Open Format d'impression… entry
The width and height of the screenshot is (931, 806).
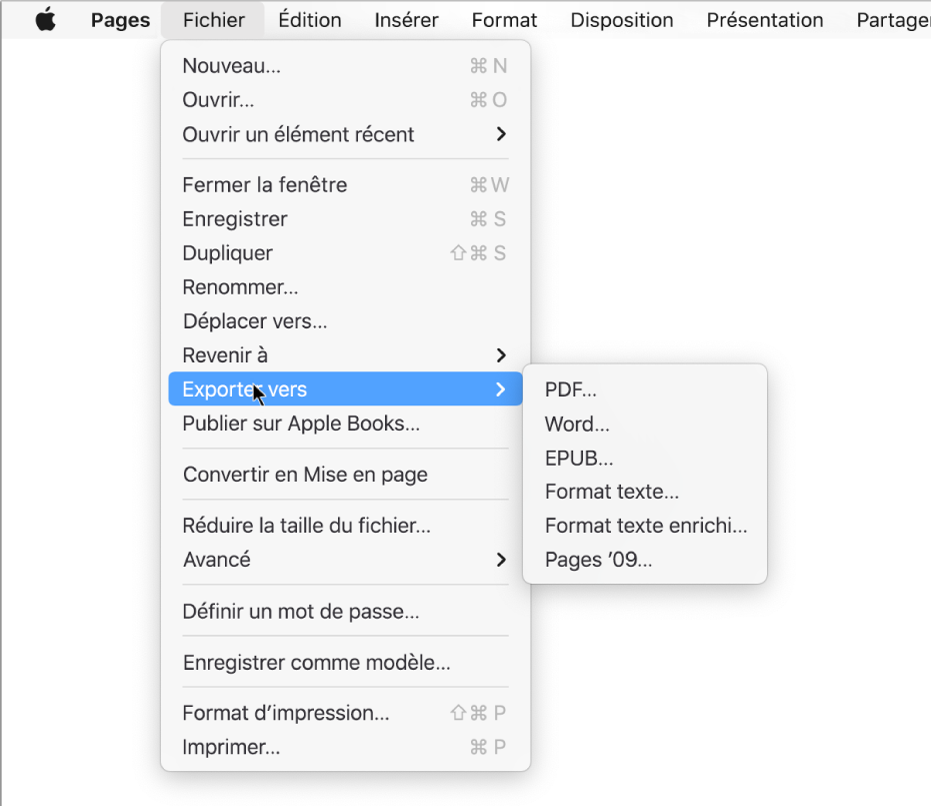click(345, 713)
